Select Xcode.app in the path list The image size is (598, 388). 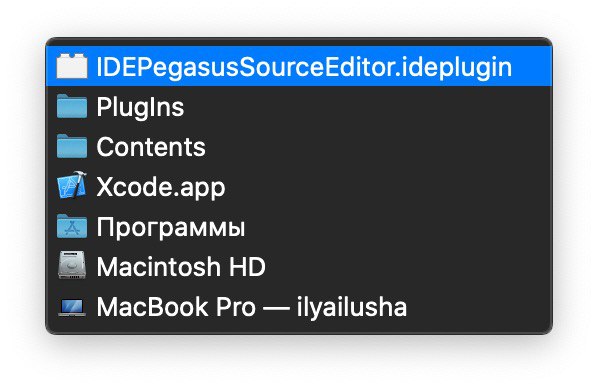point(299,187)
